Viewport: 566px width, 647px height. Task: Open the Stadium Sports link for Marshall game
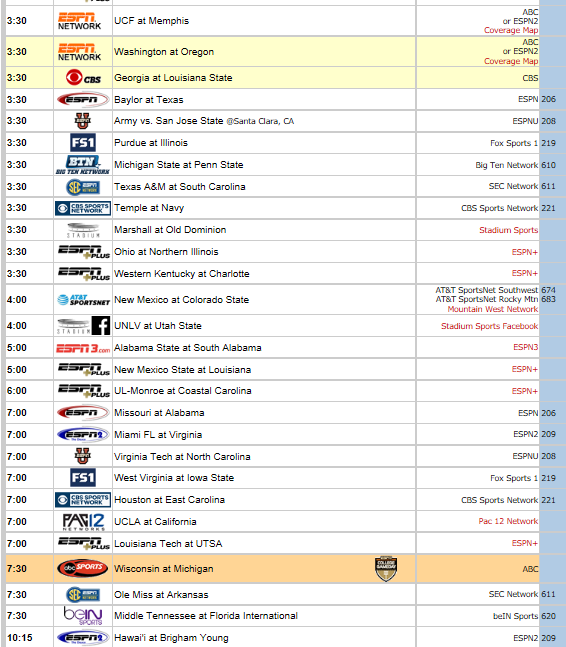pos(509,230)
